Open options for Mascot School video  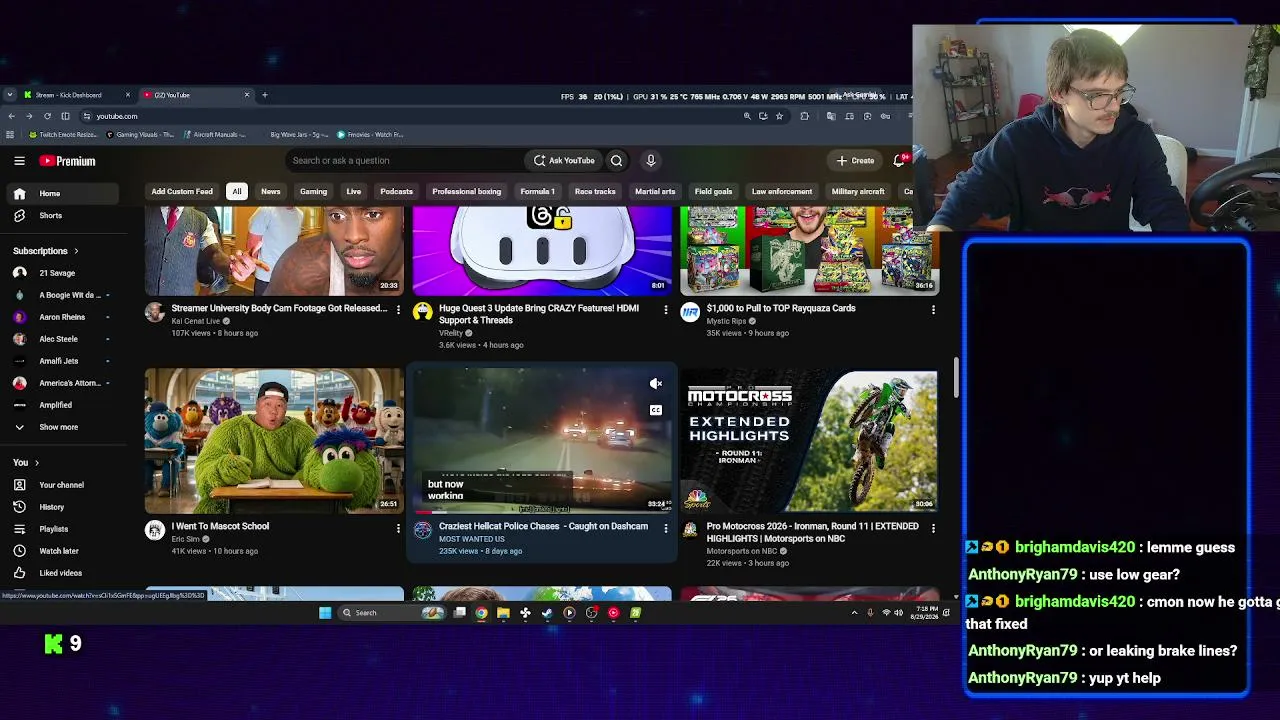398,528
